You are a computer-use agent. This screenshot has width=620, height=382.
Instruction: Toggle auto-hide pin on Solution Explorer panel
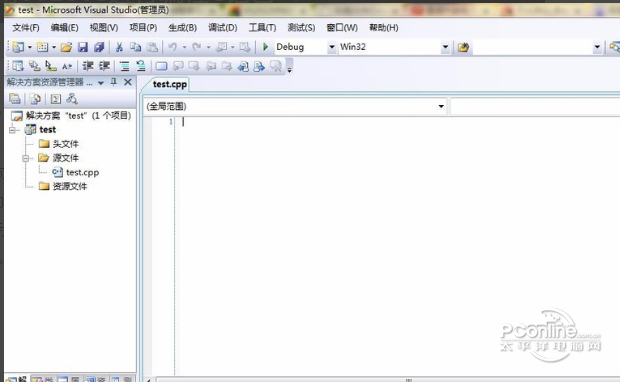(x=114, y=82)
